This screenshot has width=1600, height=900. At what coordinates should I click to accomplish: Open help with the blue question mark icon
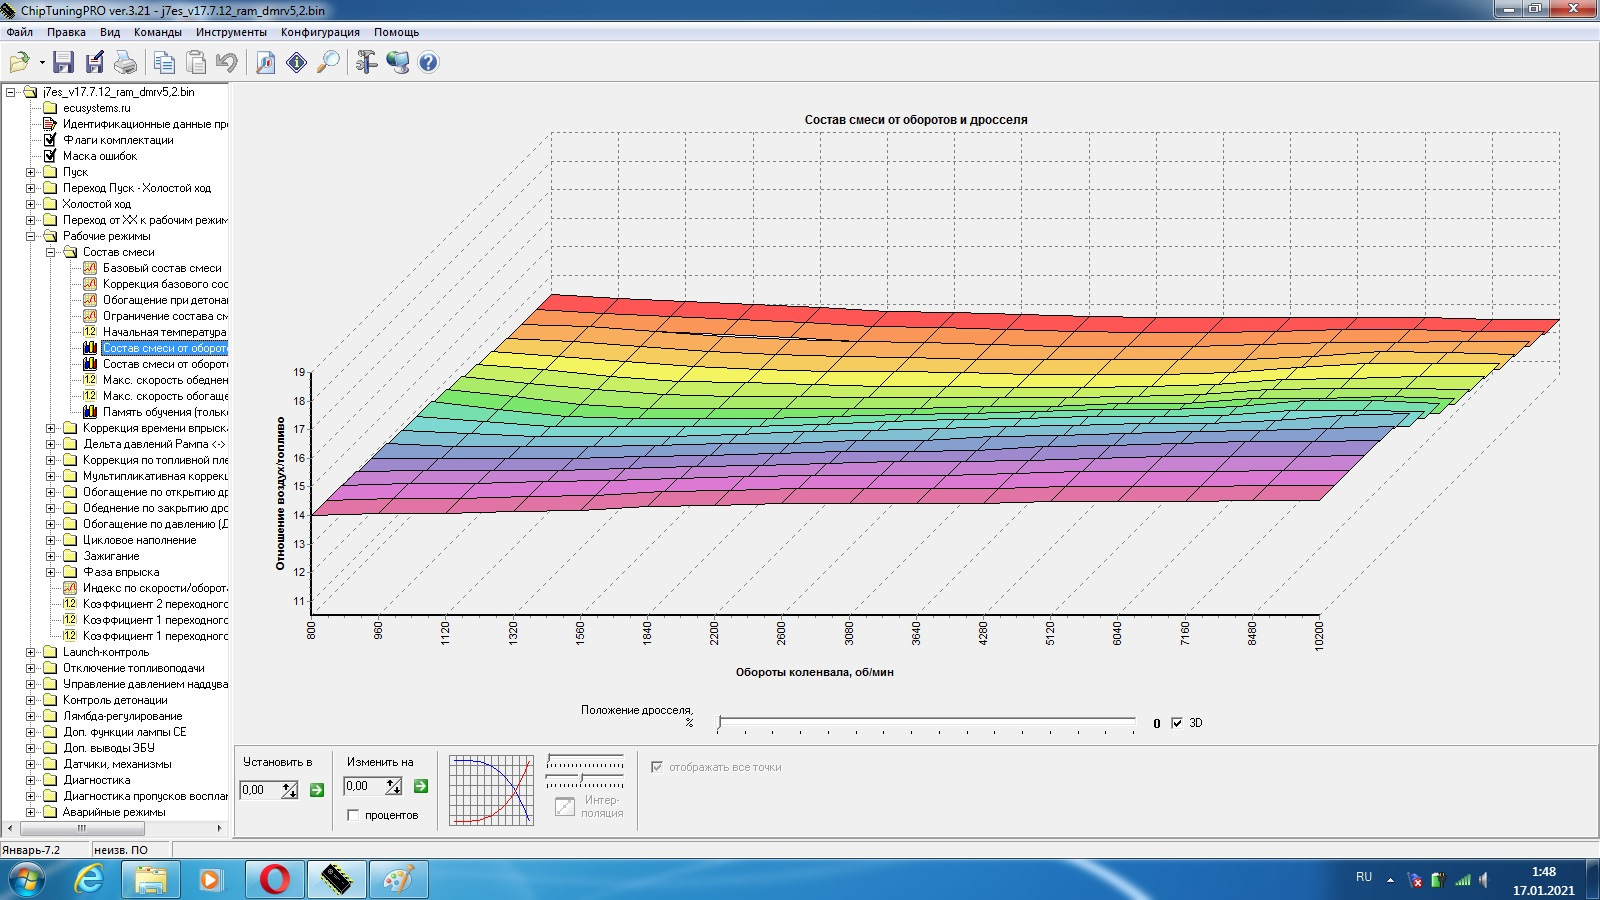[428, 63]
